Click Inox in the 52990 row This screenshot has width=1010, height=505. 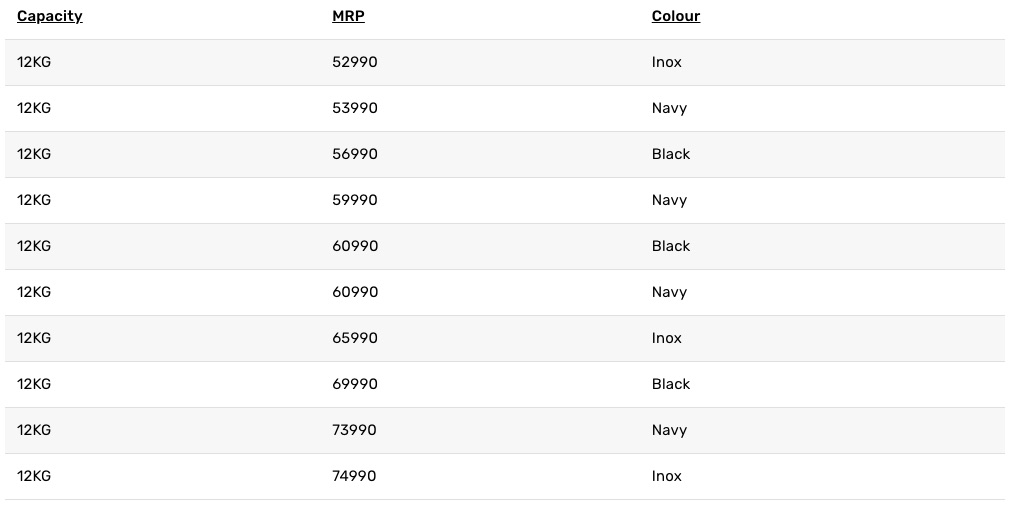pyautogui.click(x=667, y=62)
